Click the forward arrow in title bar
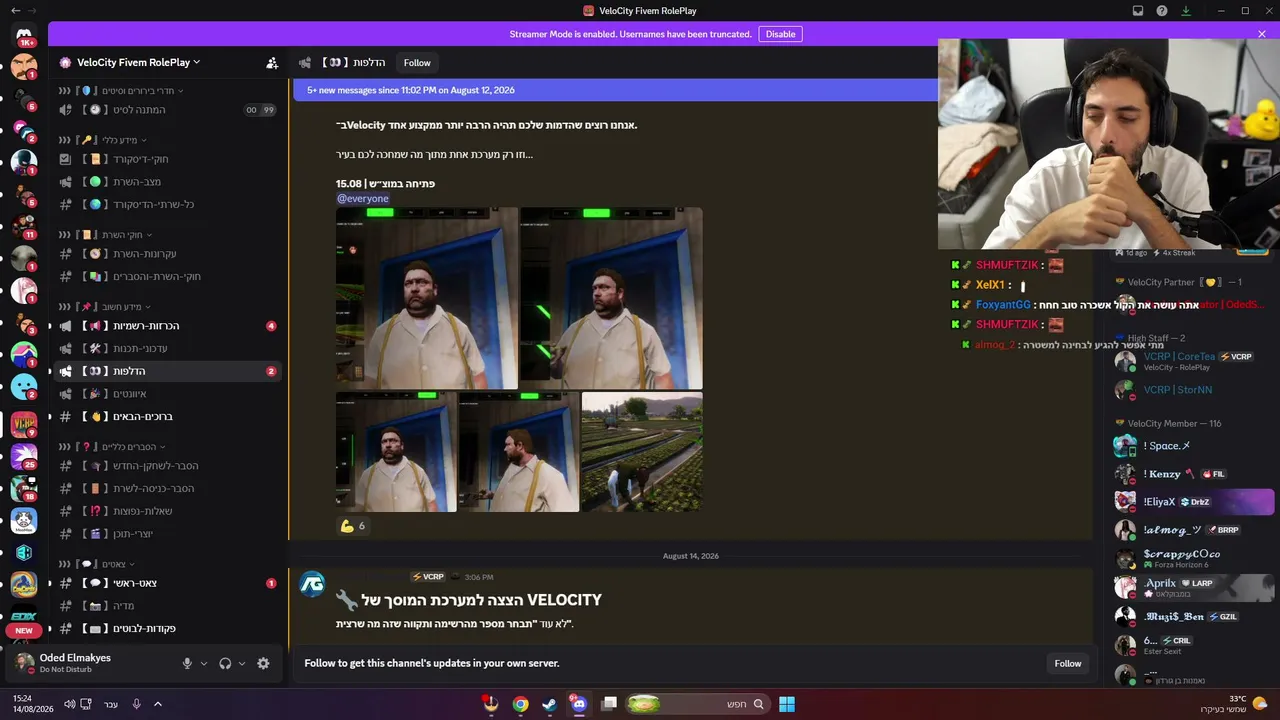Viewport: 1280px width, 720px height. click(34, 11)
